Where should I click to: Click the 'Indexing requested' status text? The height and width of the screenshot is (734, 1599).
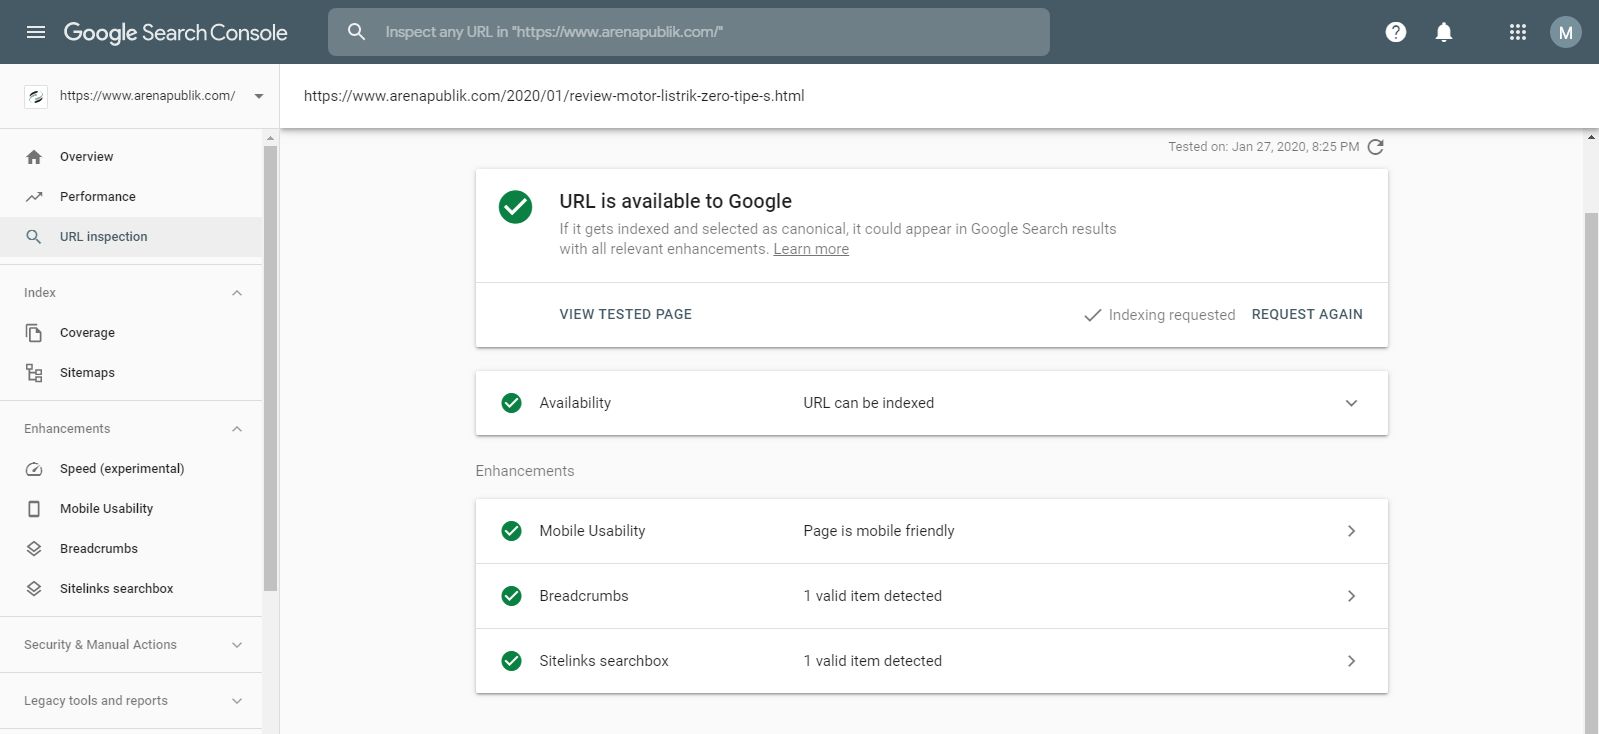tap(1172, 315)
